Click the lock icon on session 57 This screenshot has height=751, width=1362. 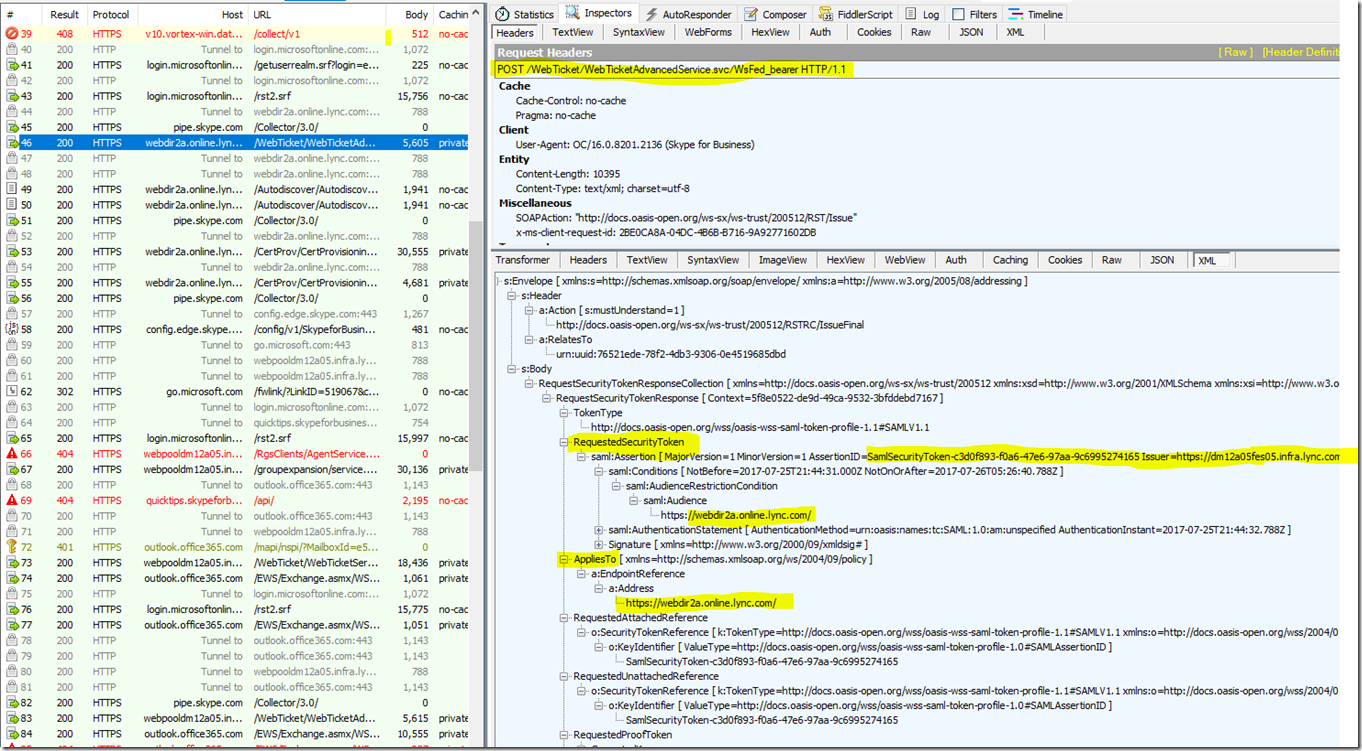tap(12, 314)
